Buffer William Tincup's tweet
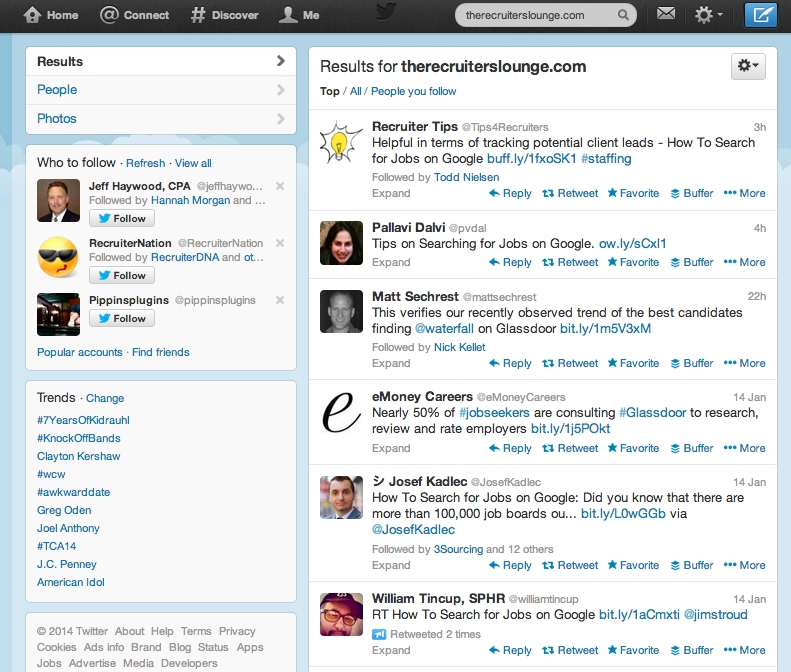Viewport: 791px width, 672px height. pyautogui.click(x=692, y=650)
